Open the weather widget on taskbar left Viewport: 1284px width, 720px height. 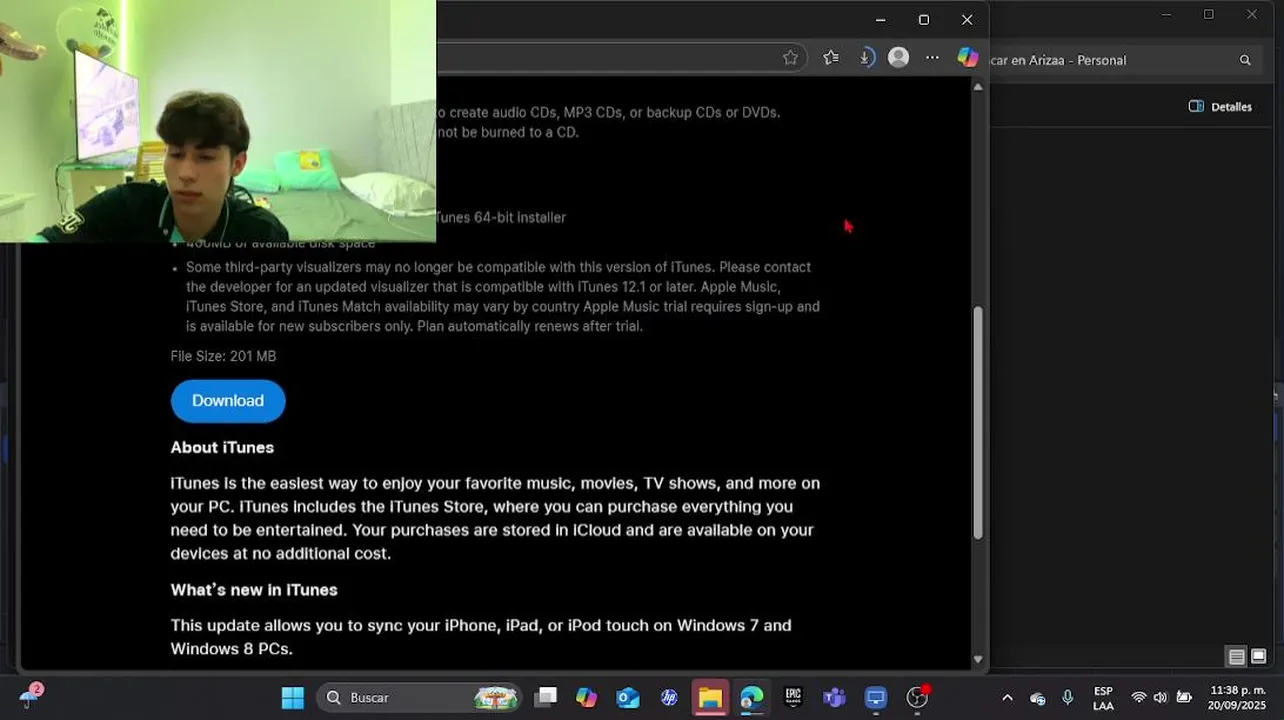pos(31,697)
